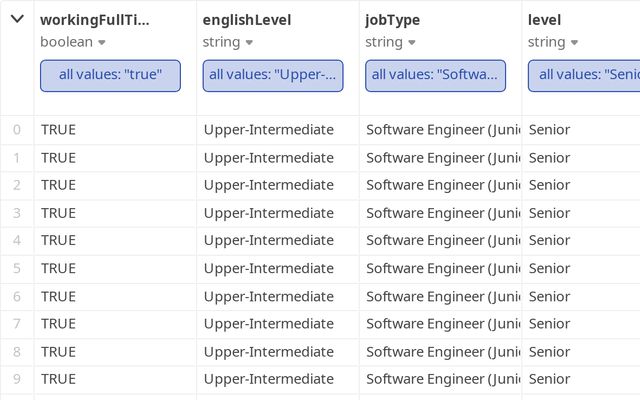Click Senior cell in row 9
Screen dimensions: 640x400
549,379
